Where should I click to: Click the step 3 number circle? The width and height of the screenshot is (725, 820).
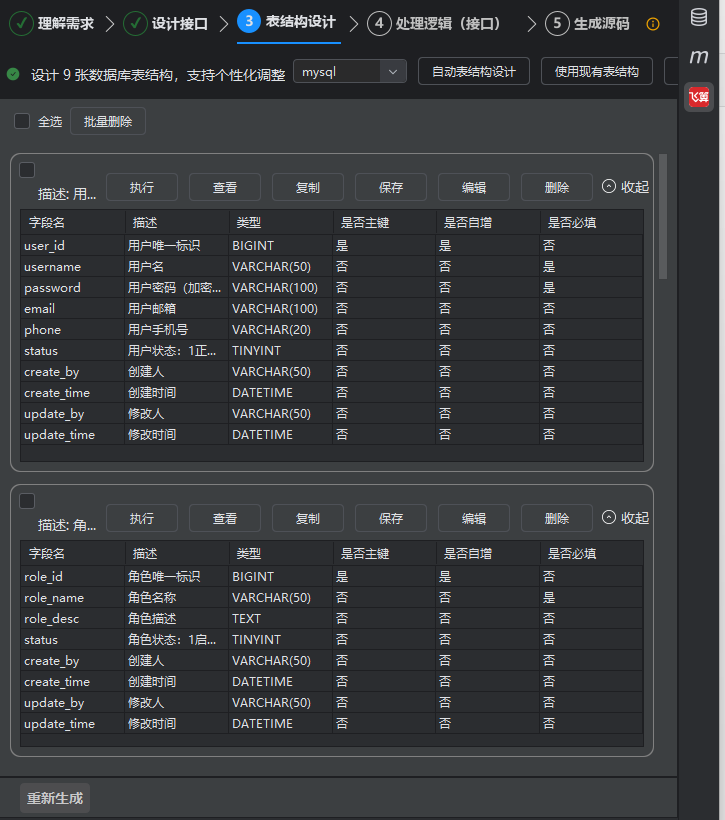249,21
